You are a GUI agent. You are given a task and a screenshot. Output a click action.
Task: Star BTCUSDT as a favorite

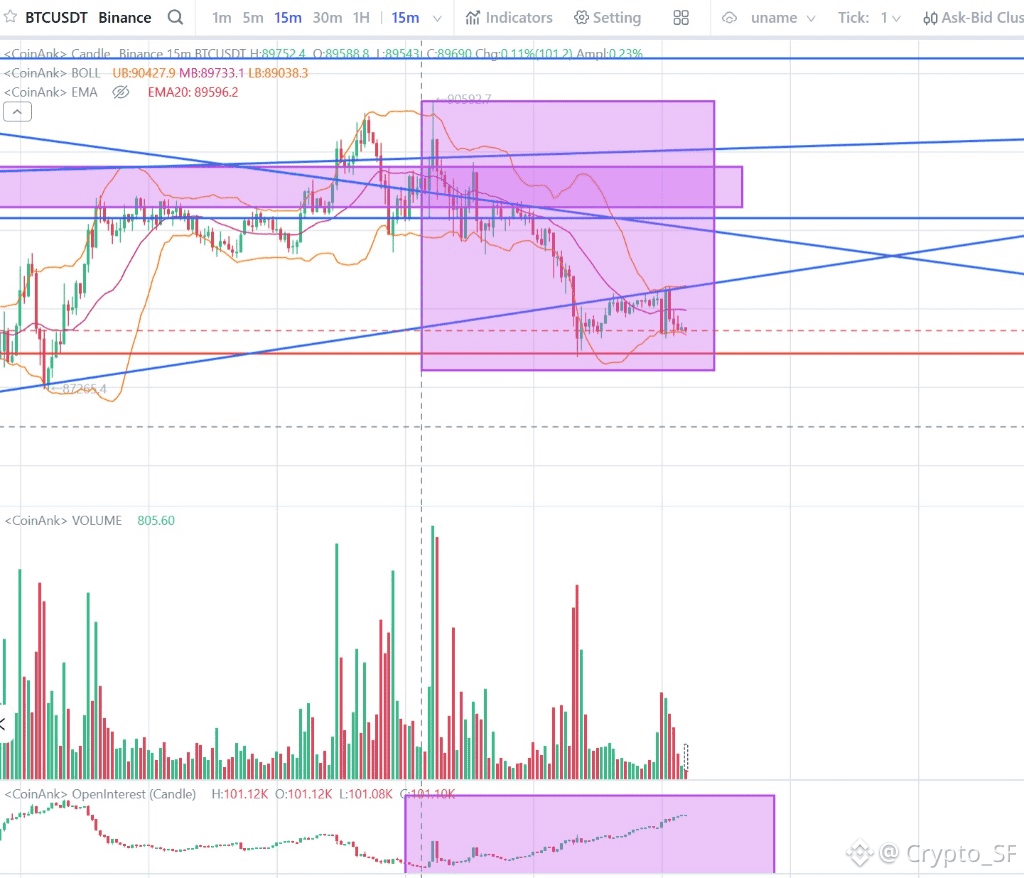[x=10, y=17]
